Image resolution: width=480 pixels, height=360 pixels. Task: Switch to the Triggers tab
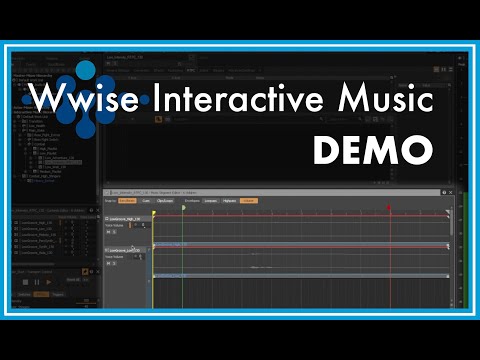tap(58, 294)
